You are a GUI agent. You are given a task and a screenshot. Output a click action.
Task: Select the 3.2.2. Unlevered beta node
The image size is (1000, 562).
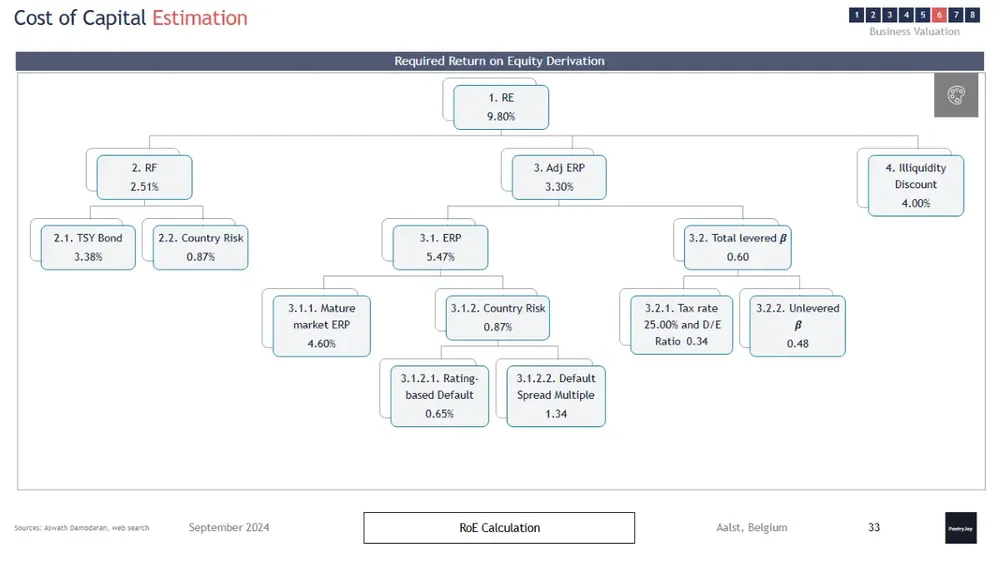pyautogui.click(x=797, y=326)
